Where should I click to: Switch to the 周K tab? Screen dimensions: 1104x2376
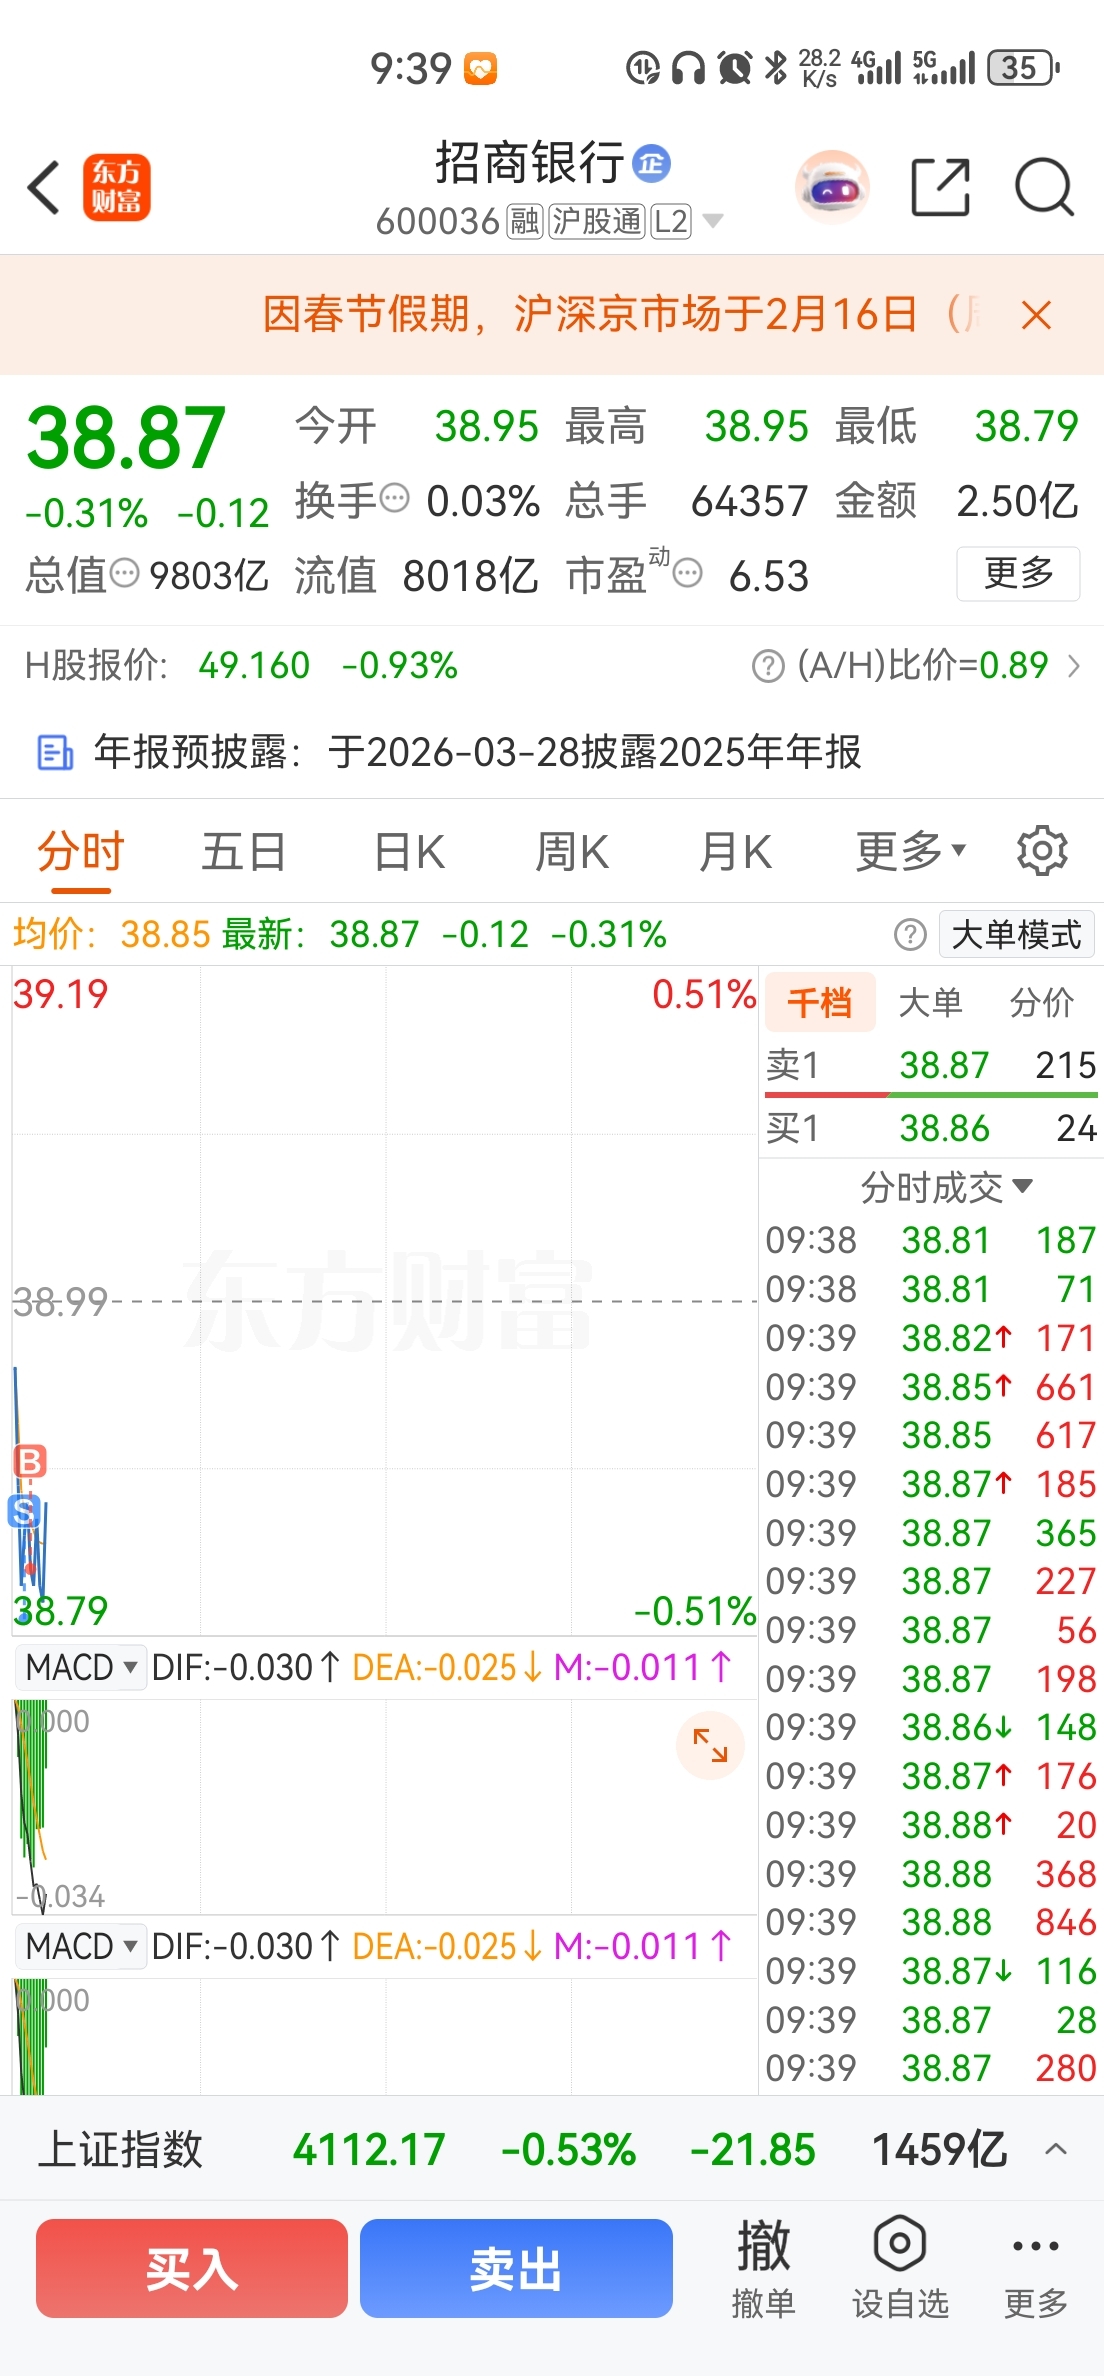coord(572,852)
